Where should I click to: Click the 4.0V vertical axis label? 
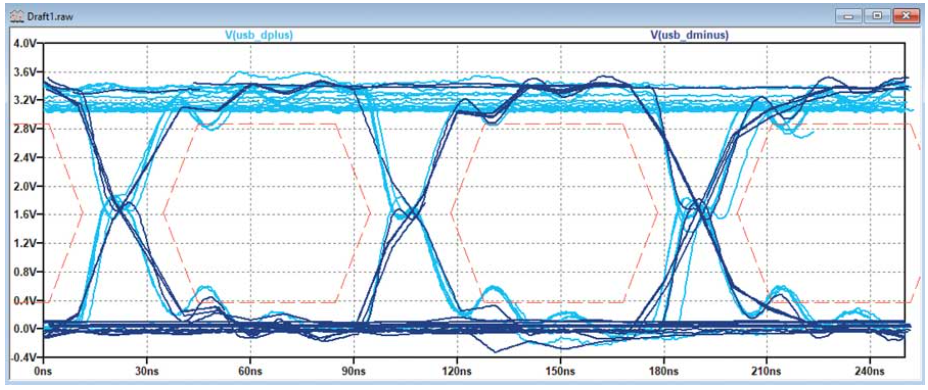pyautogui.click(x=26, y=43)
